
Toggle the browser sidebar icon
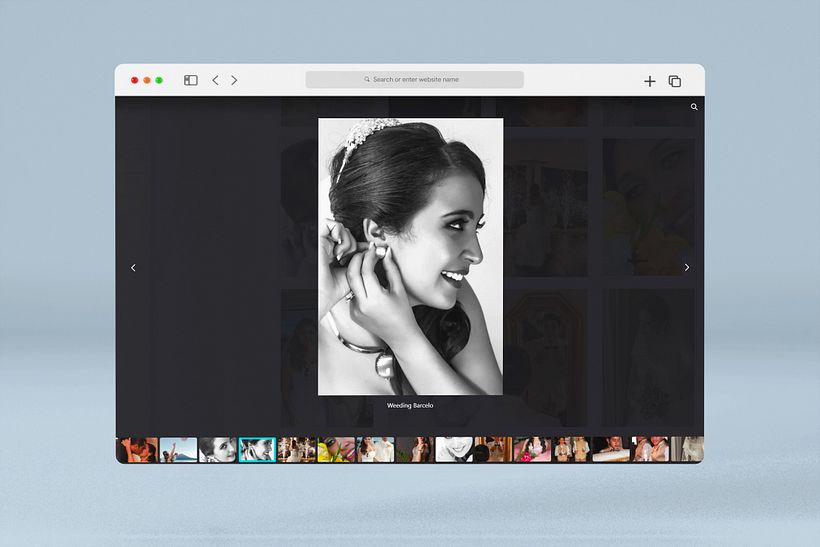190,80
